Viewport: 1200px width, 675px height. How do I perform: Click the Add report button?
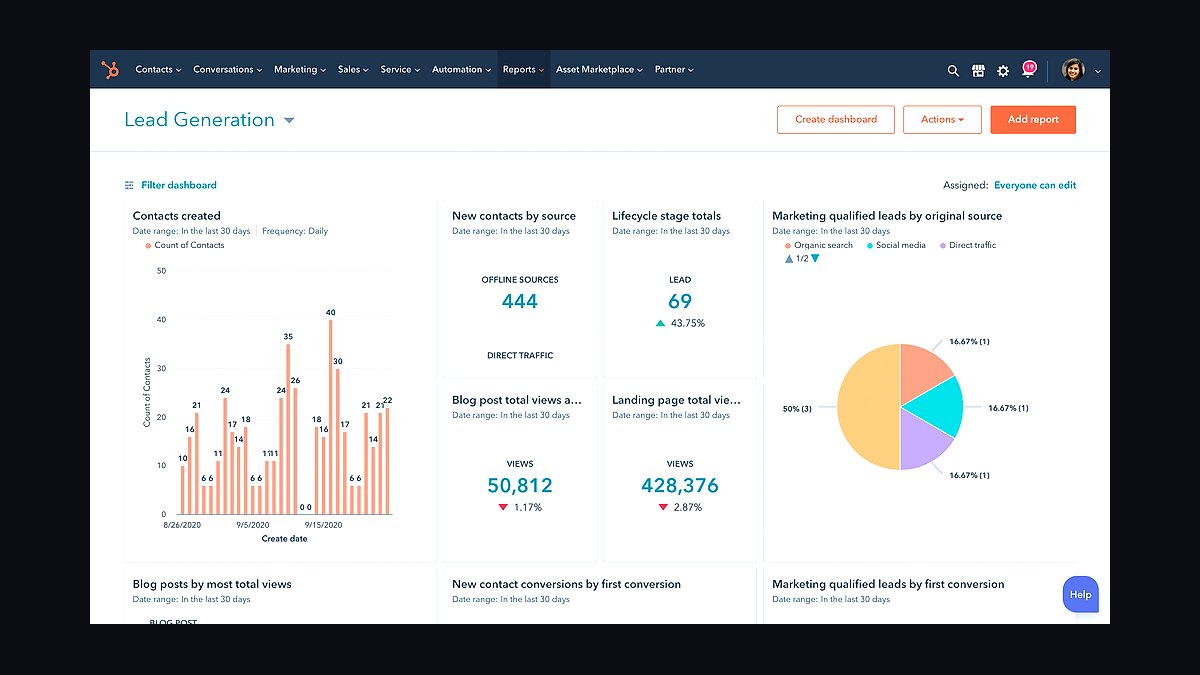pyautogui.click(x=1033, y=120)
